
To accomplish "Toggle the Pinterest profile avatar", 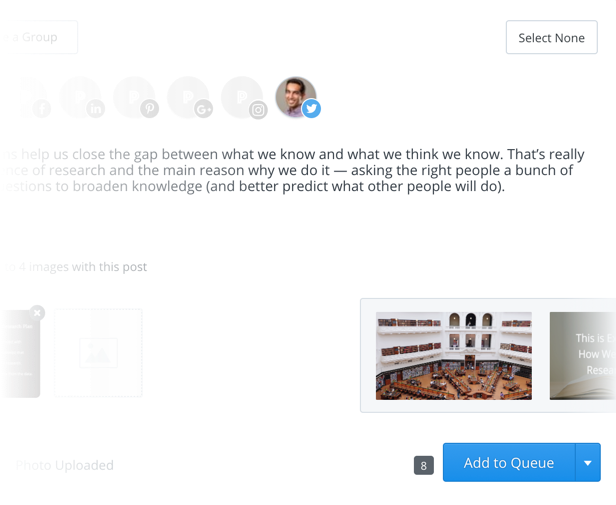I will [x=134, y=97].
